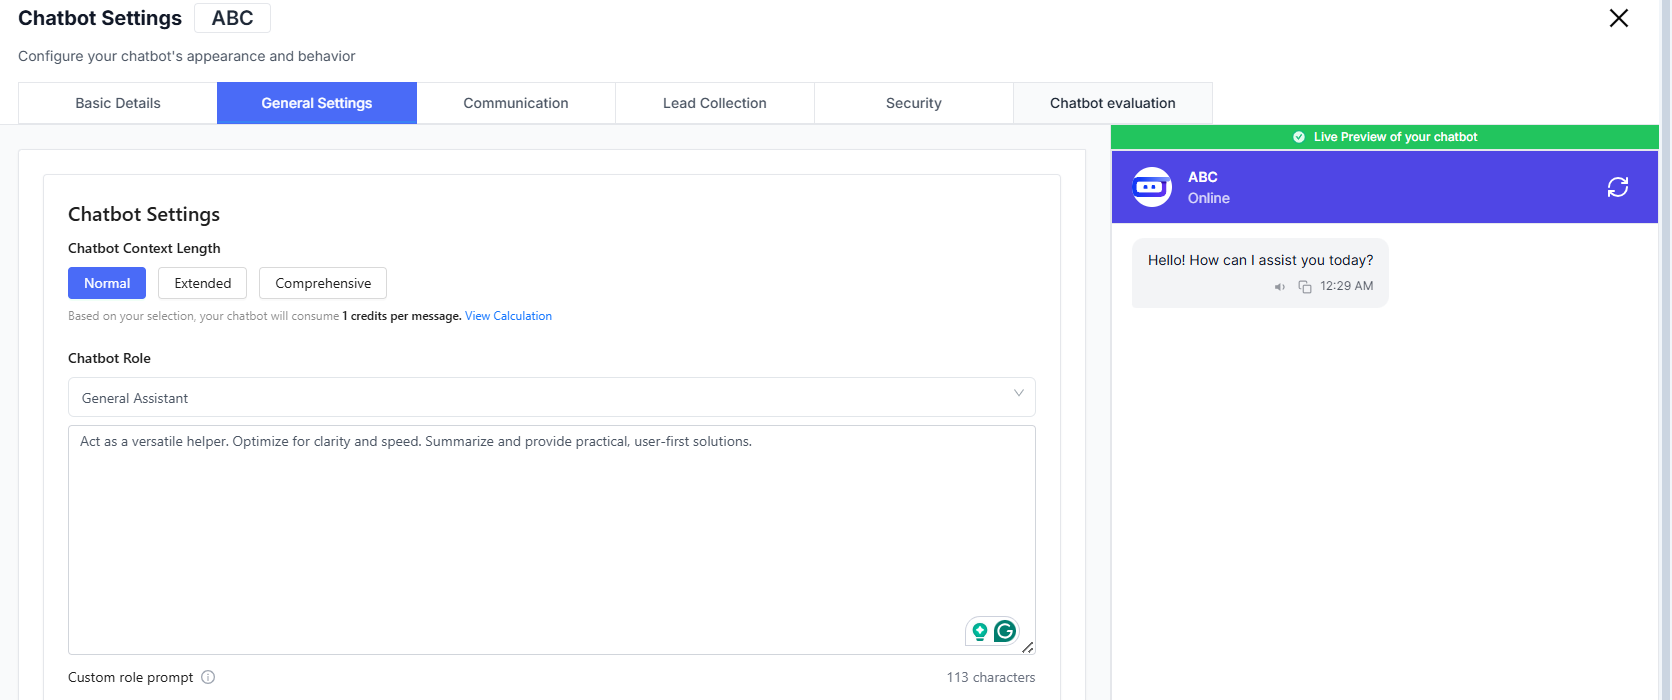The width and height of the screenshot is (1672, 700).
Task: Open the Chatbot Role dropdown
Action: 552,397
